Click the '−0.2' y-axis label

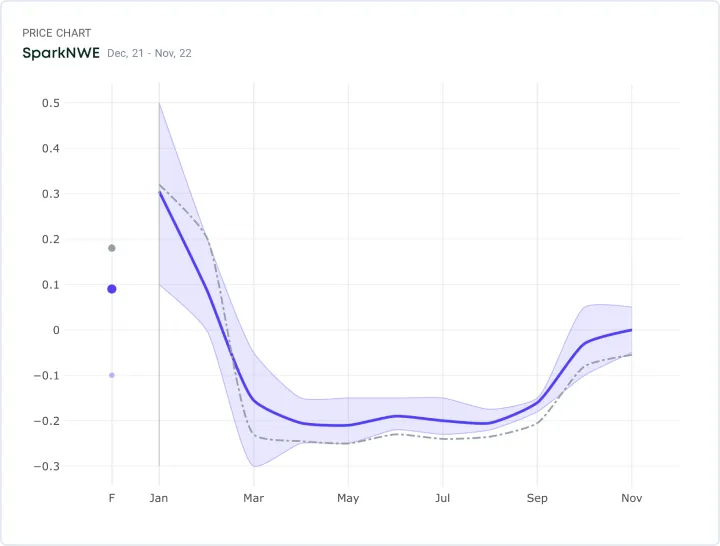click(x=47, y=421)
